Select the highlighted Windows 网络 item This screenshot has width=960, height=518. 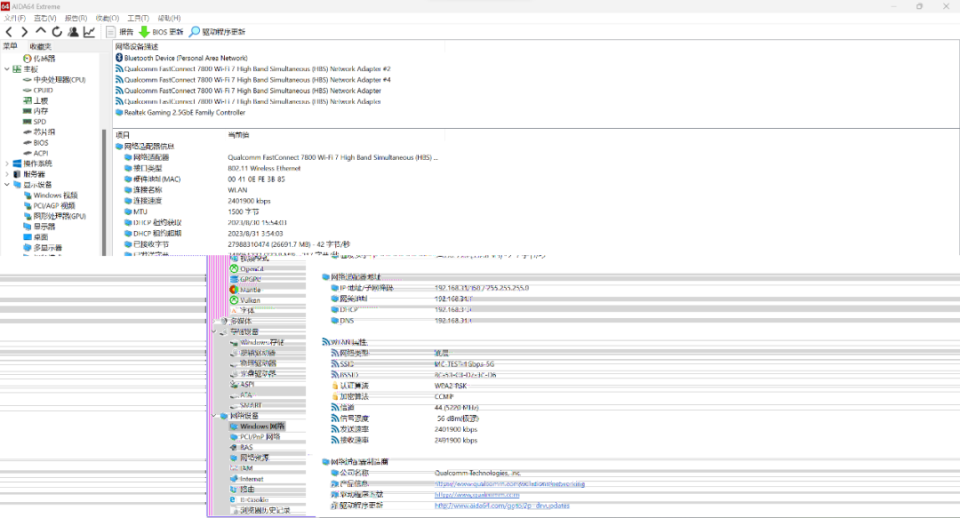click(257, 426)
